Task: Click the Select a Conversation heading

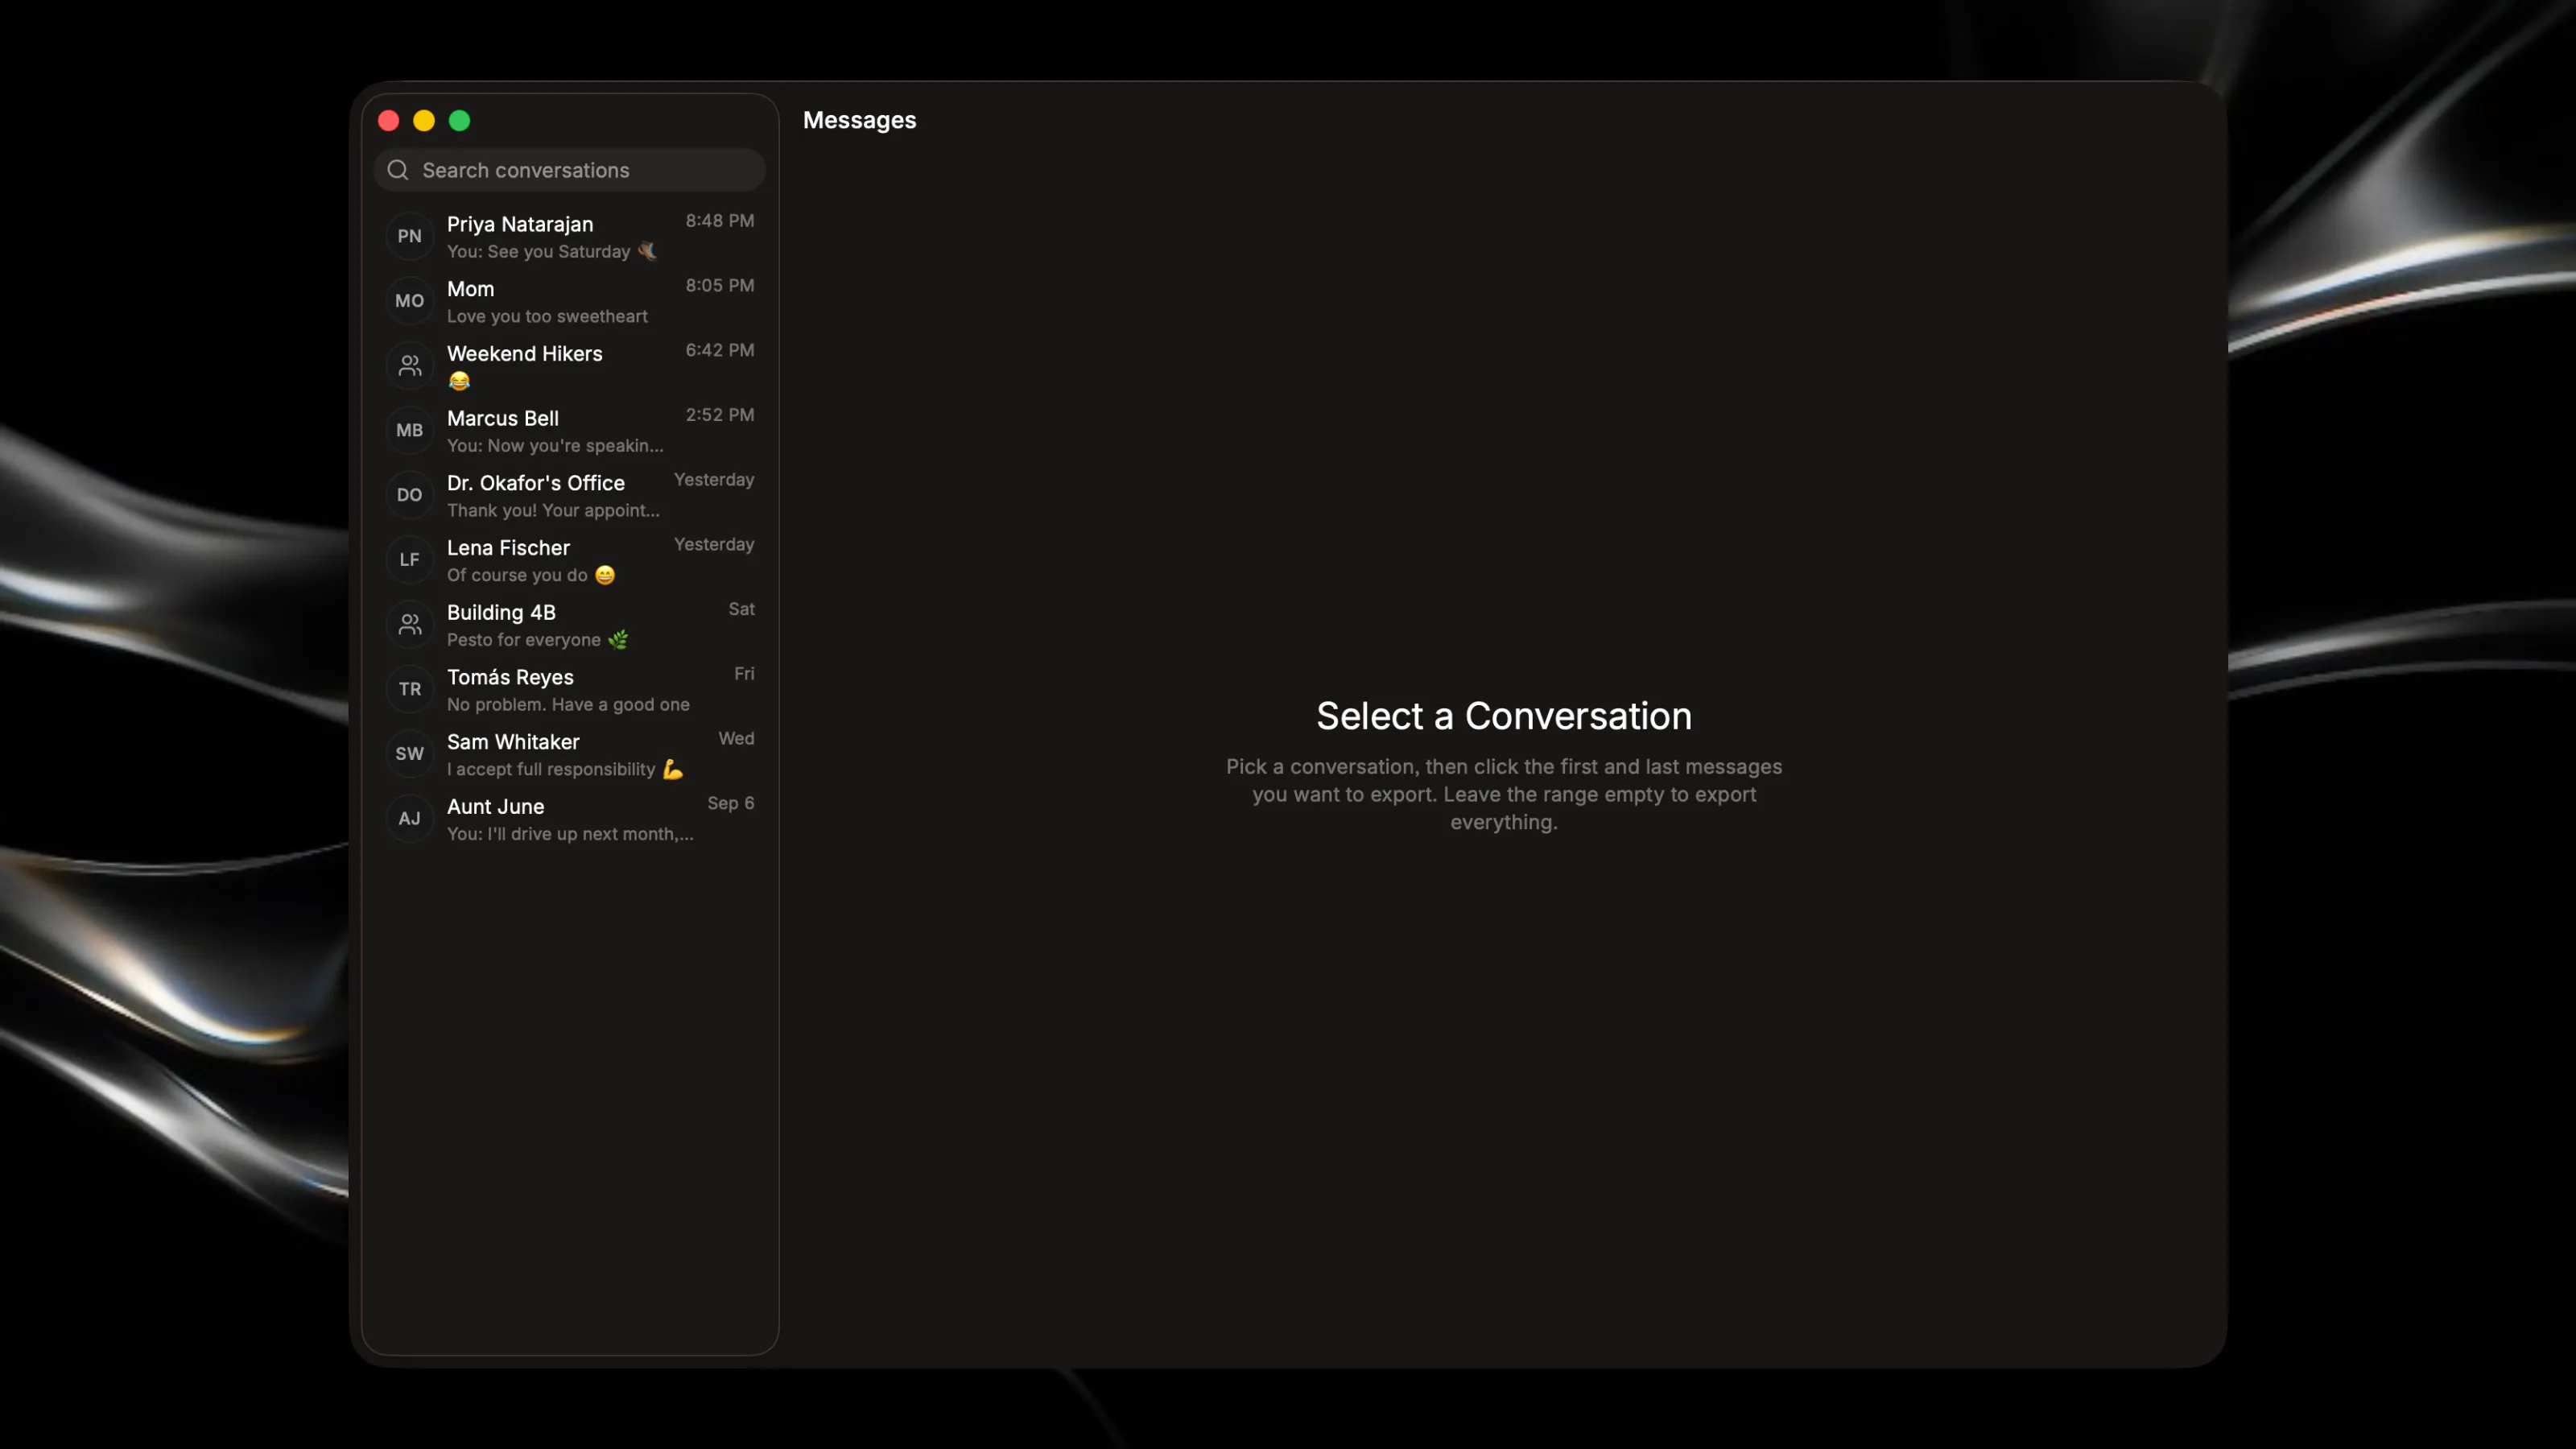Action: point(1504,716)
